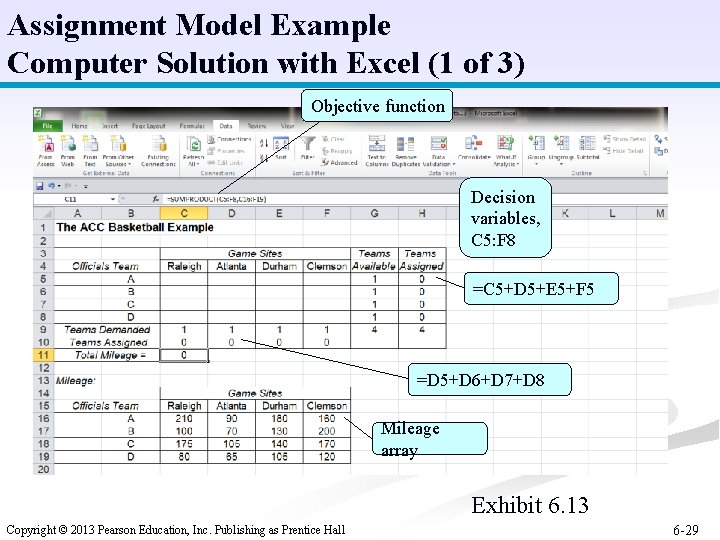Click the Consolidate icon
Screen dimensions: 720x540
[x=473, y=143]
